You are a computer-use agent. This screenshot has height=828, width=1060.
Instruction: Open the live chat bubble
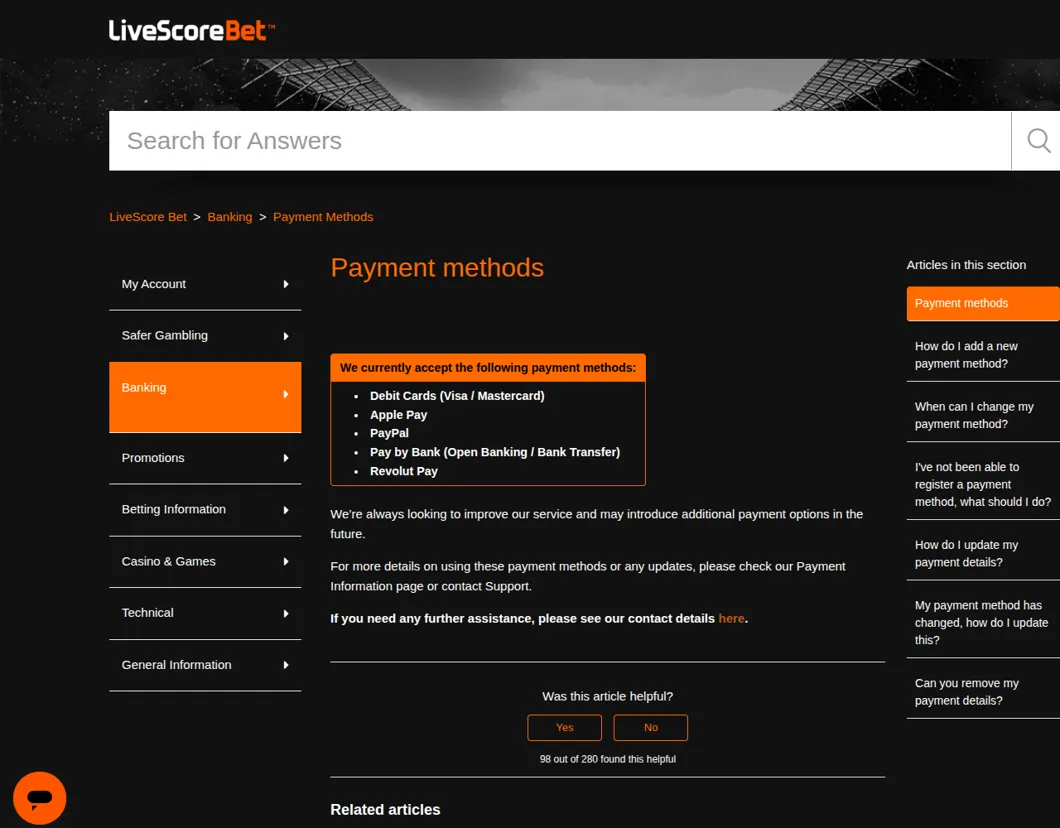(x=40, y=798)
